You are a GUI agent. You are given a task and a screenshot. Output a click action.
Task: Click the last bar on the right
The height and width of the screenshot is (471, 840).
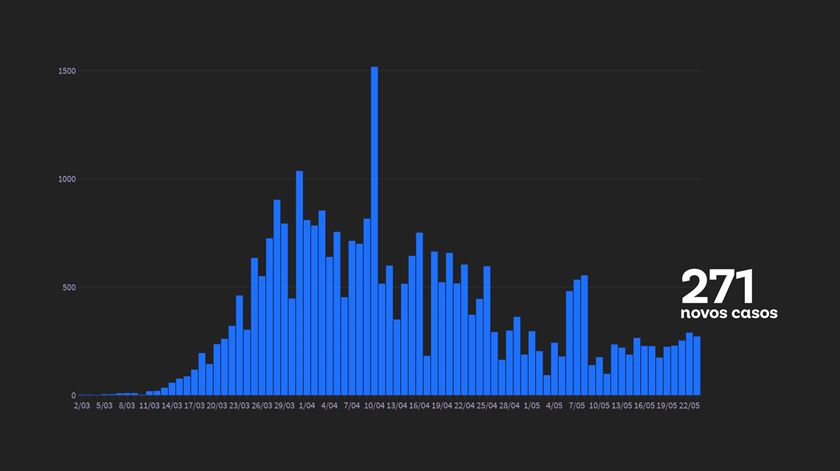[x=697, y=366]
